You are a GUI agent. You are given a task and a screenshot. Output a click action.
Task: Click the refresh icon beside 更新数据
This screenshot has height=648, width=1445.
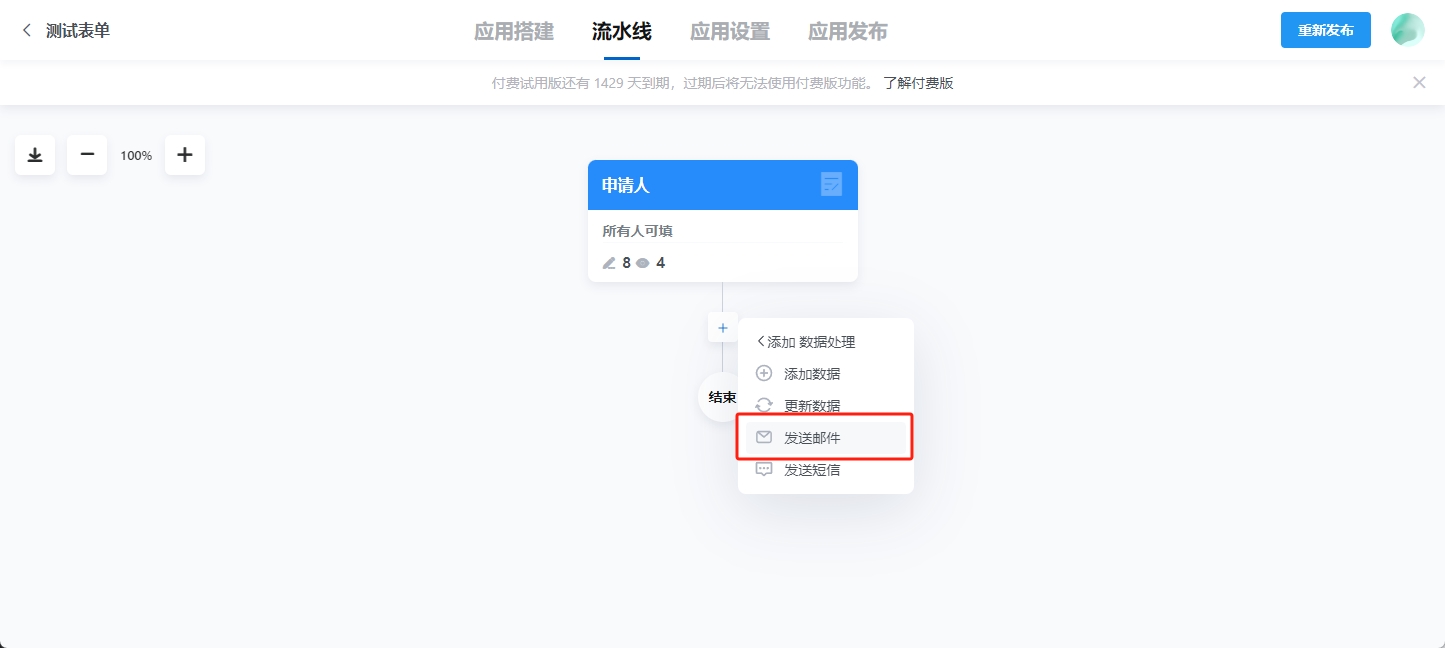(763, 405)
